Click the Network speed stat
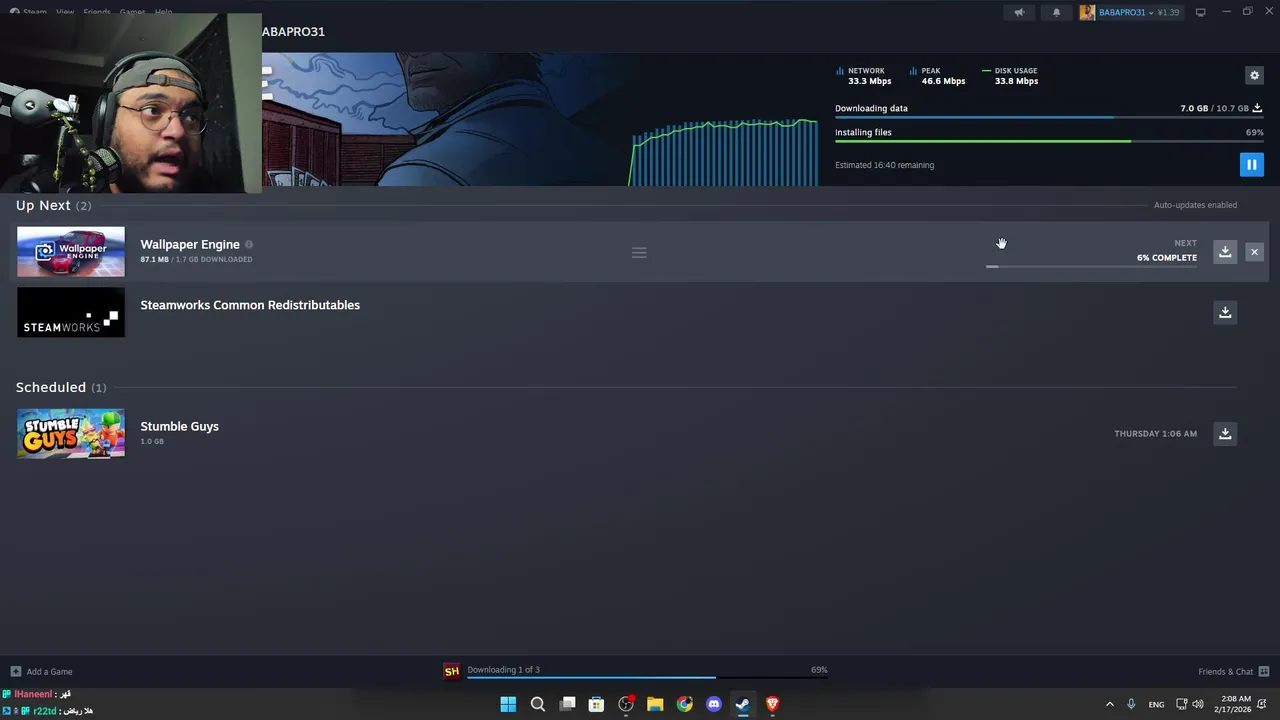 point(864,76)
